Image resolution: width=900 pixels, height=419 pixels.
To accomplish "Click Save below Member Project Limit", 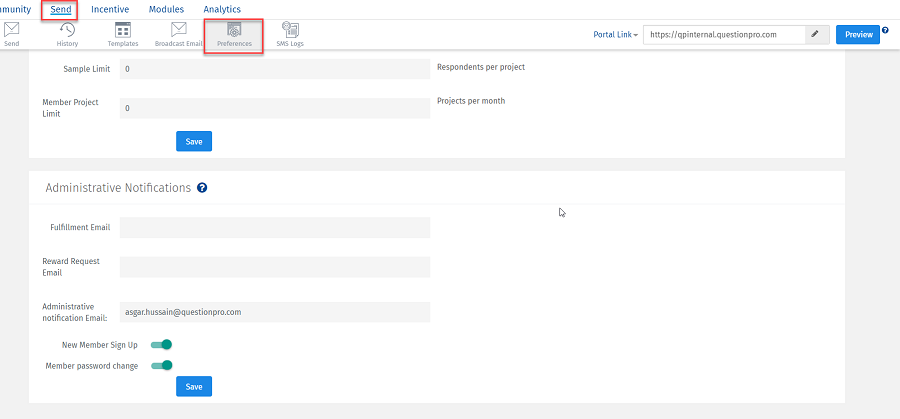I will tap(194, 141).
